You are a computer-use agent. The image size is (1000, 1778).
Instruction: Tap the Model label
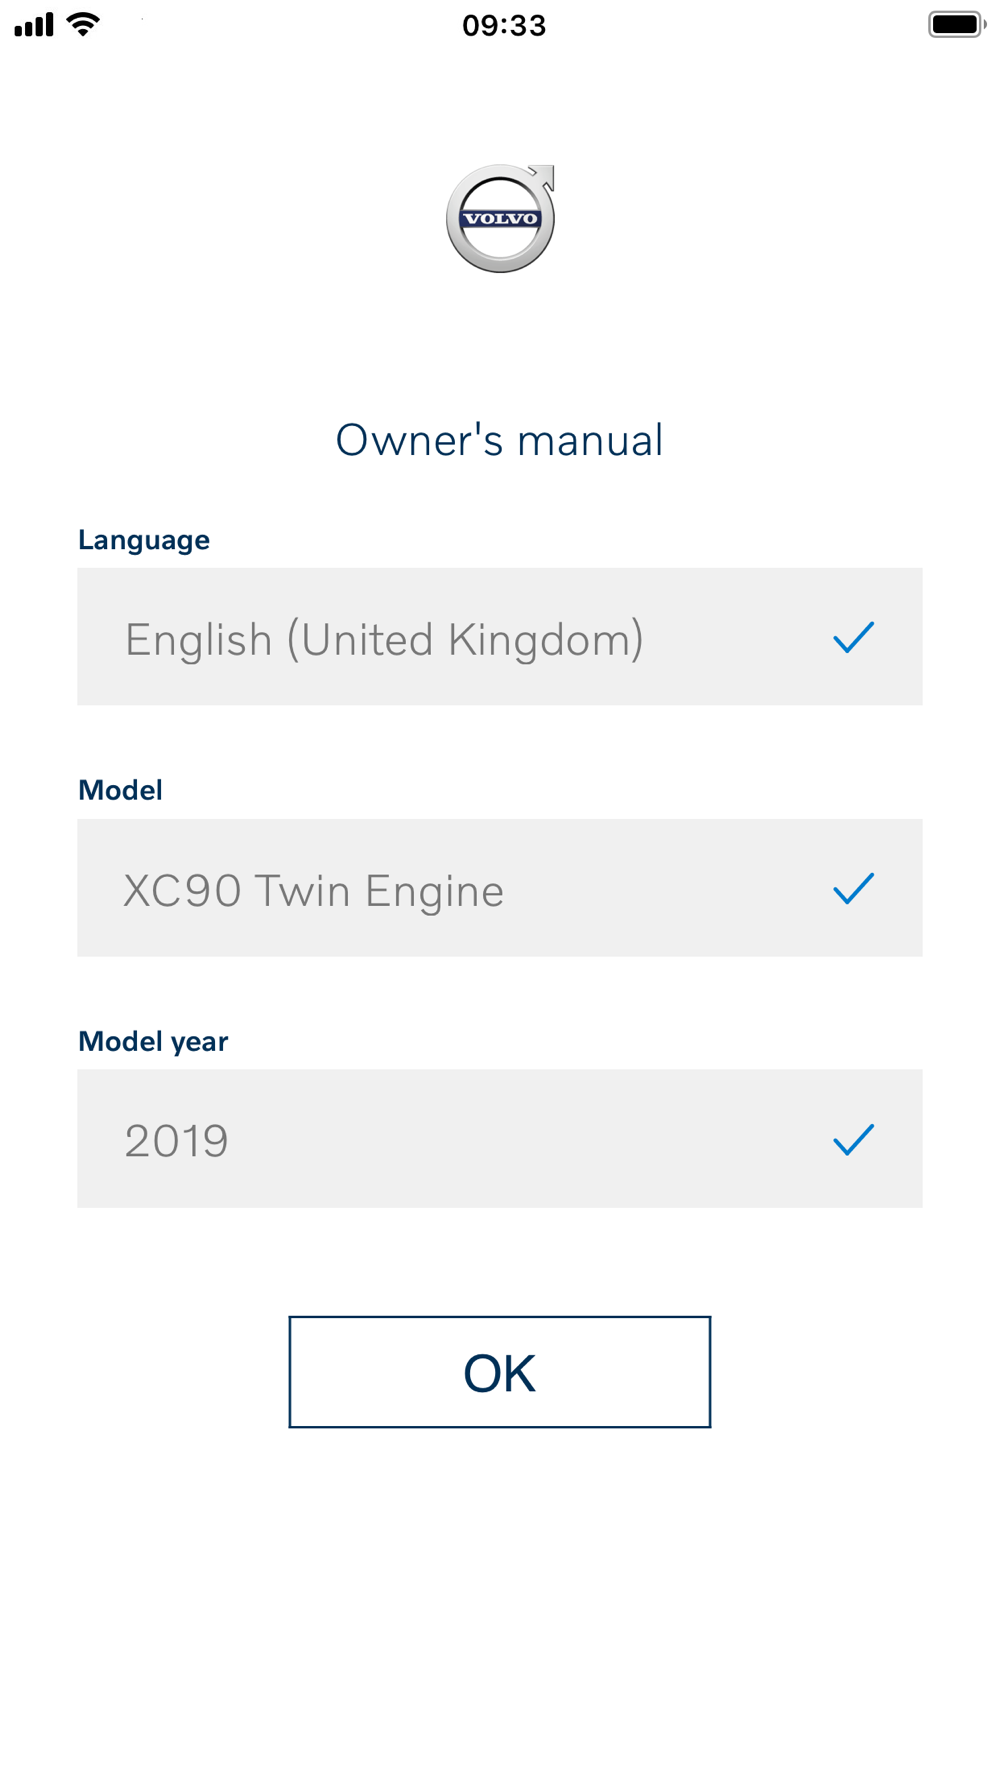click(120, 790)
